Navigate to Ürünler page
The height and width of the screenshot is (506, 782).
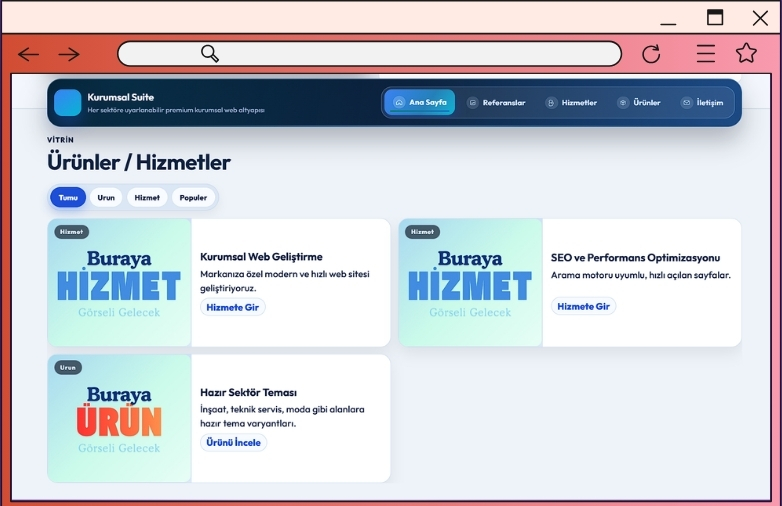tap(639, 102)
